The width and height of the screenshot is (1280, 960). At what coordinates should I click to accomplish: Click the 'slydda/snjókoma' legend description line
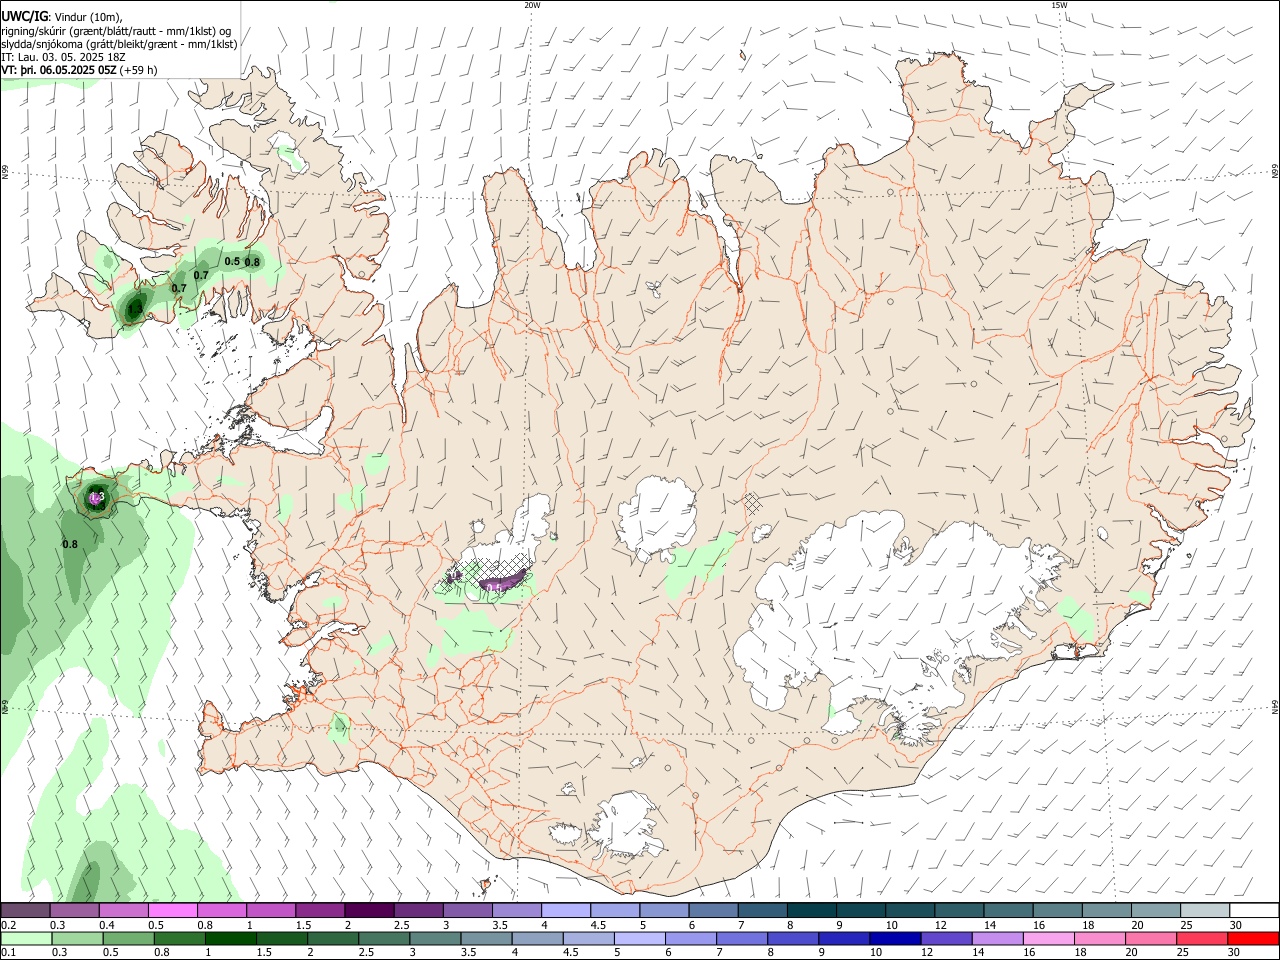(119, 44)
